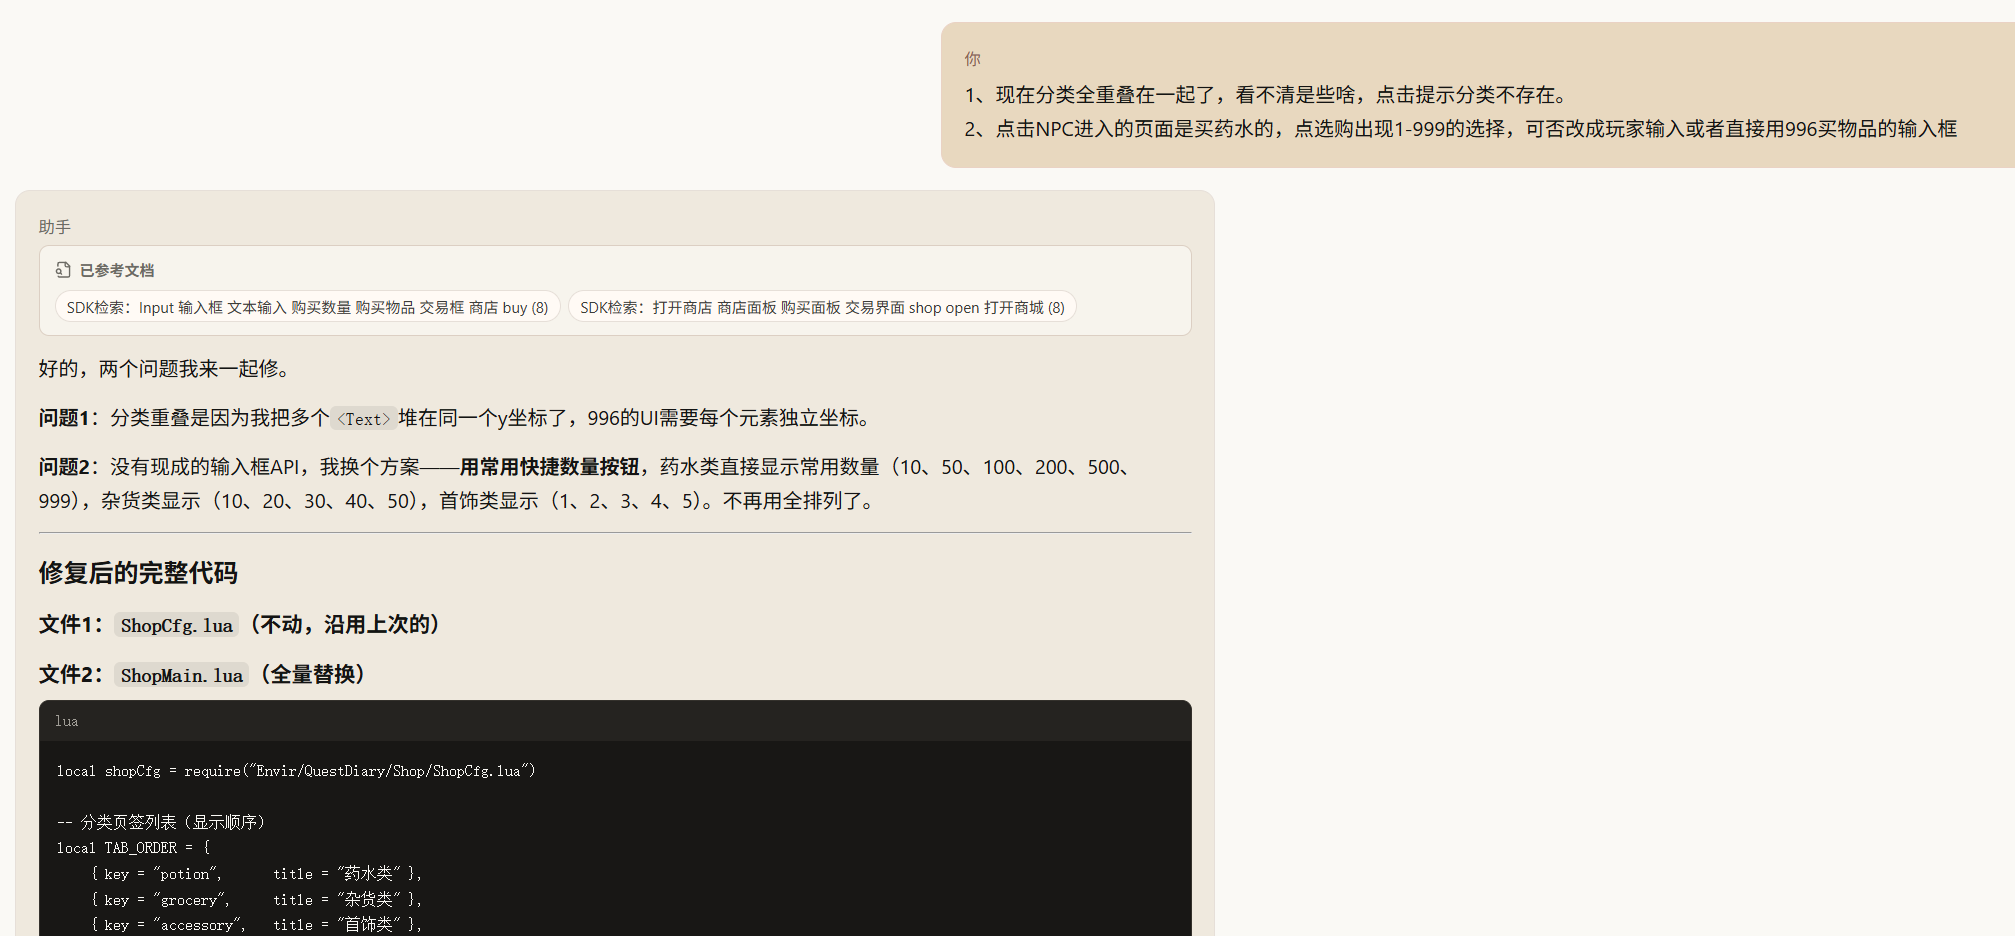Click the code line with require ShopCfg.lua
Image resolution: width=2015 pixels, height=936 pixels.
click(296, 771)
